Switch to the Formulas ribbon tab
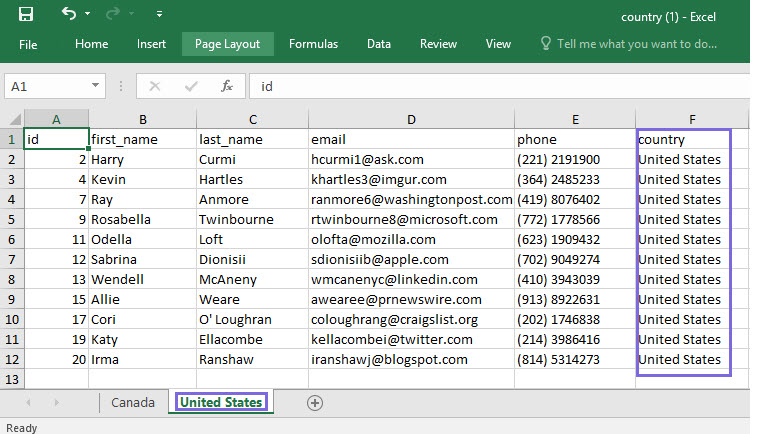This screenshot has height=434, width=763. click(x=313, y=44)
